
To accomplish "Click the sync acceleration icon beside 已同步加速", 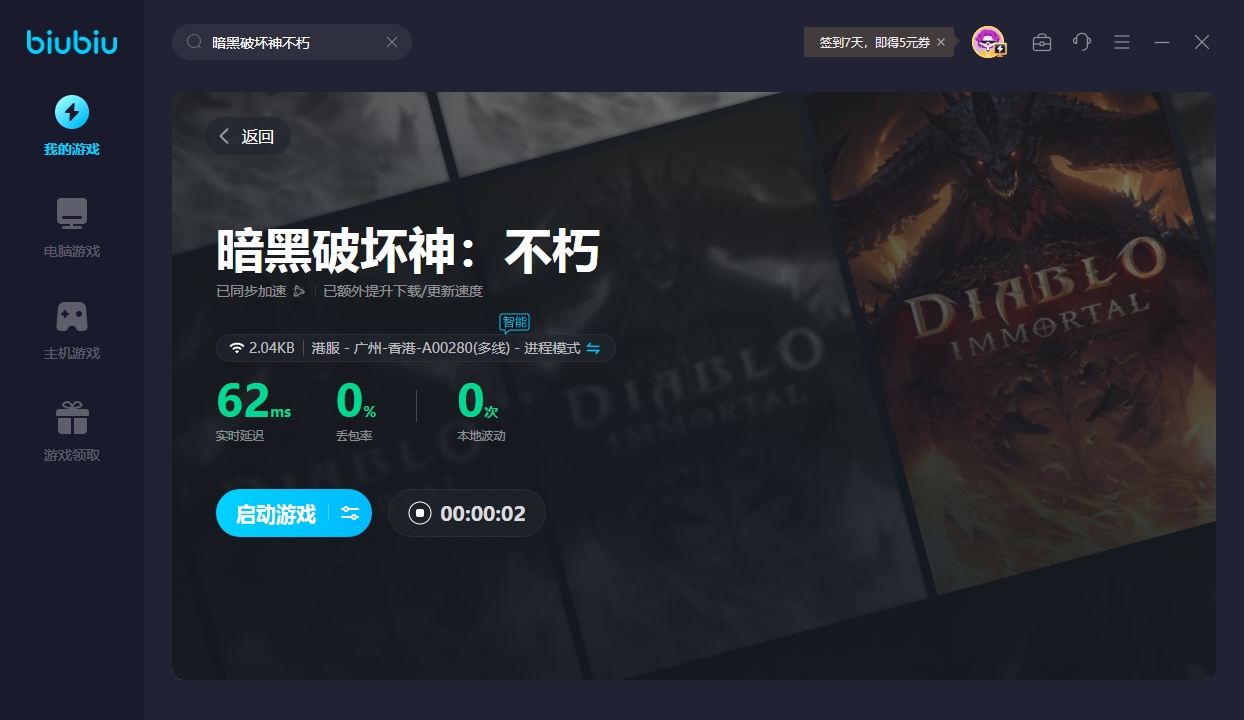I will (x=300, y=292).
